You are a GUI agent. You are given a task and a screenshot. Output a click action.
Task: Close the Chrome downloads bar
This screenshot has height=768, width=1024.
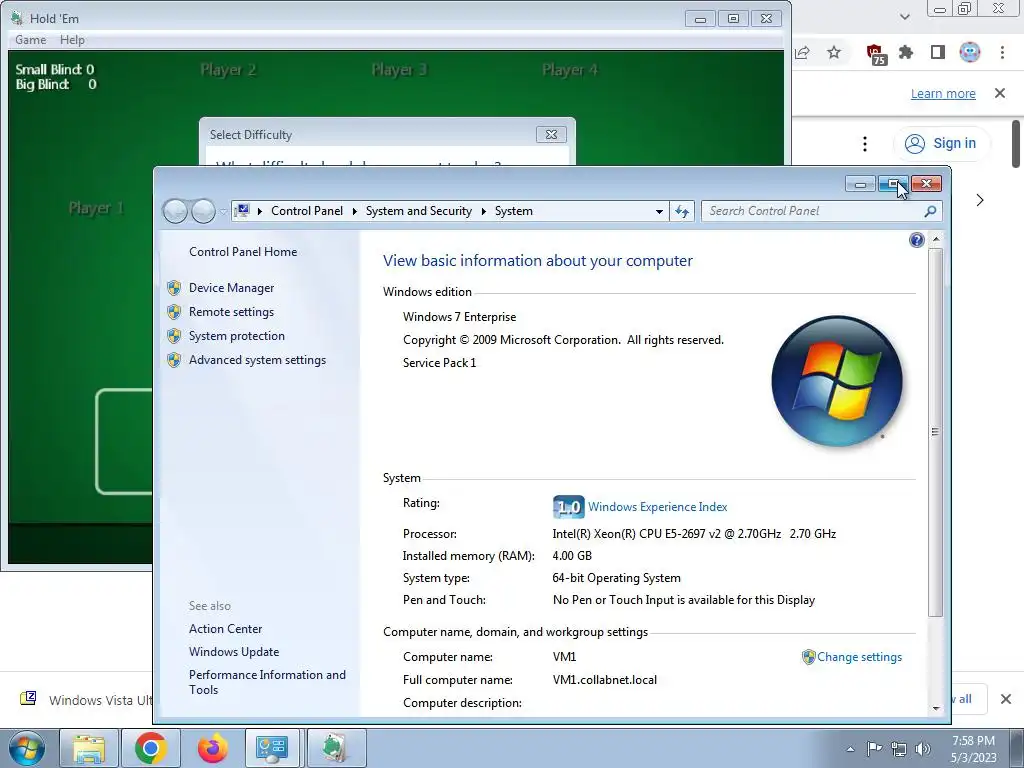(1006, 699)
